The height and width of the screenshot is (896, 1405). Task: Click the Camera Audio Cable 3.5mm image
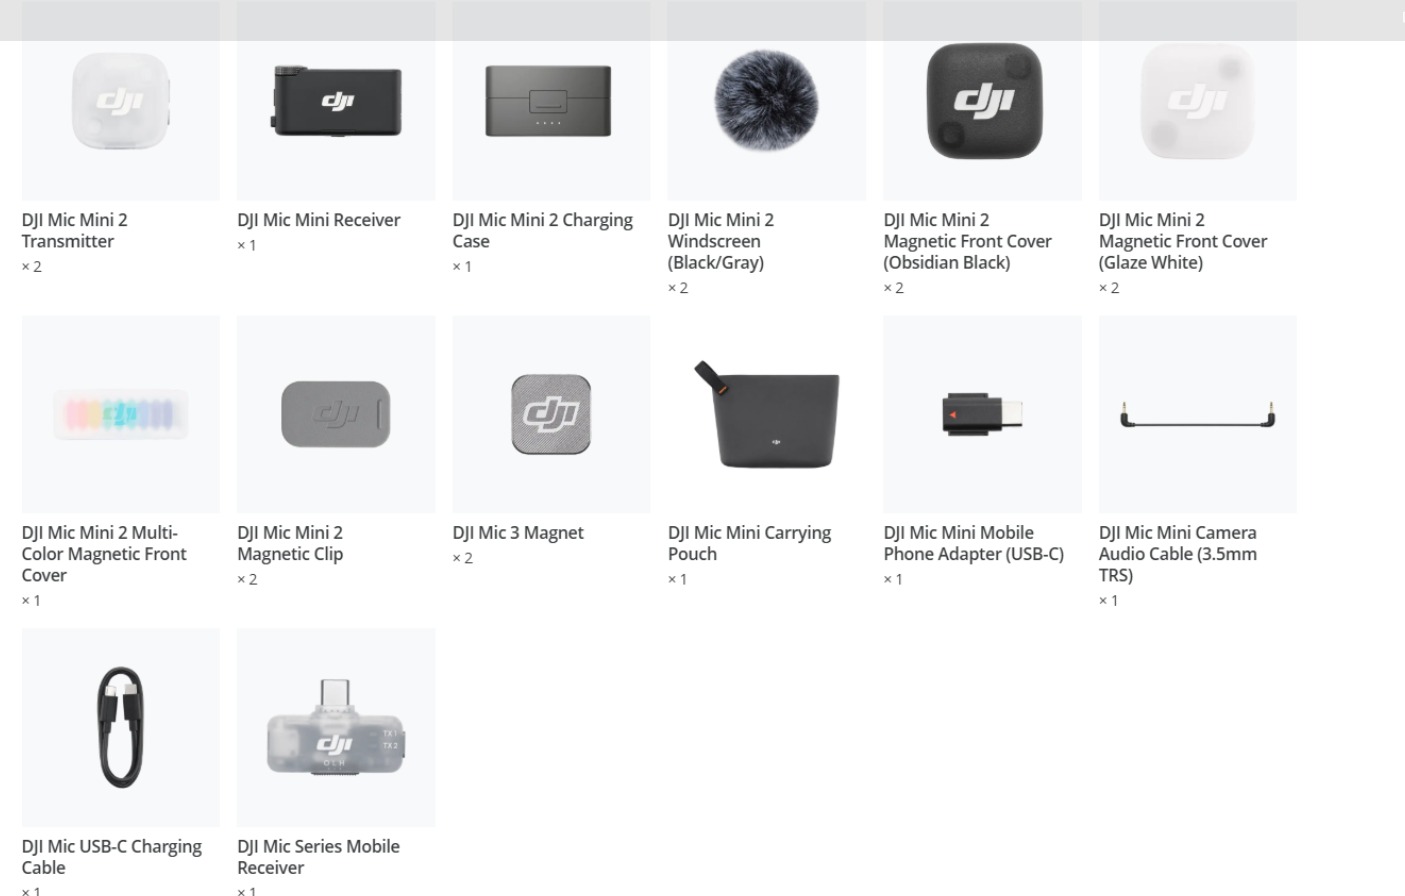click(x=1198, y=415)
